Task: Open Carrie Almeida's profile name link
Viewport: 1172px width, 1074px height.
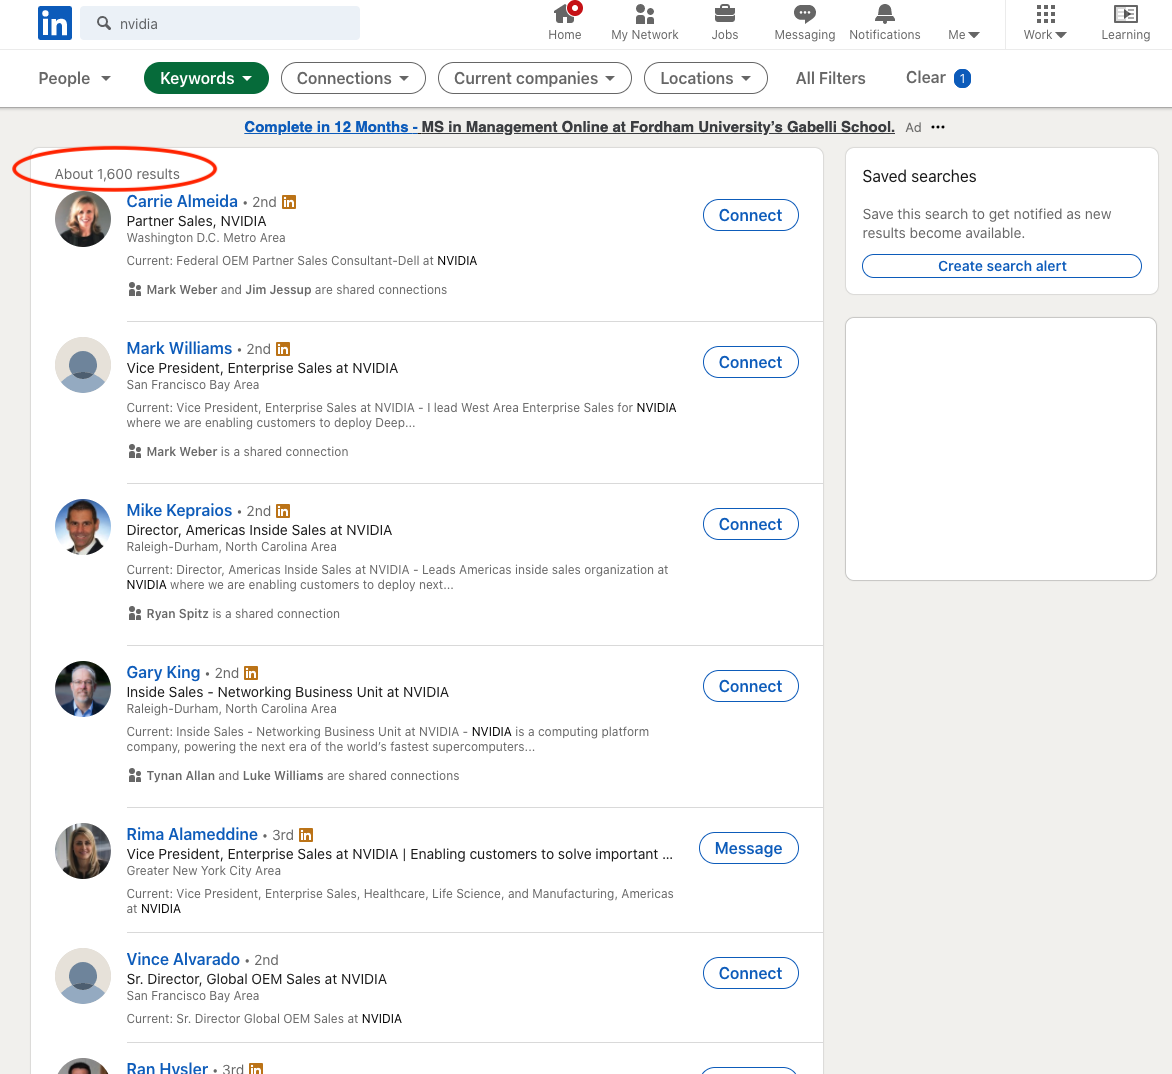Action: click(x=182, y=201)
